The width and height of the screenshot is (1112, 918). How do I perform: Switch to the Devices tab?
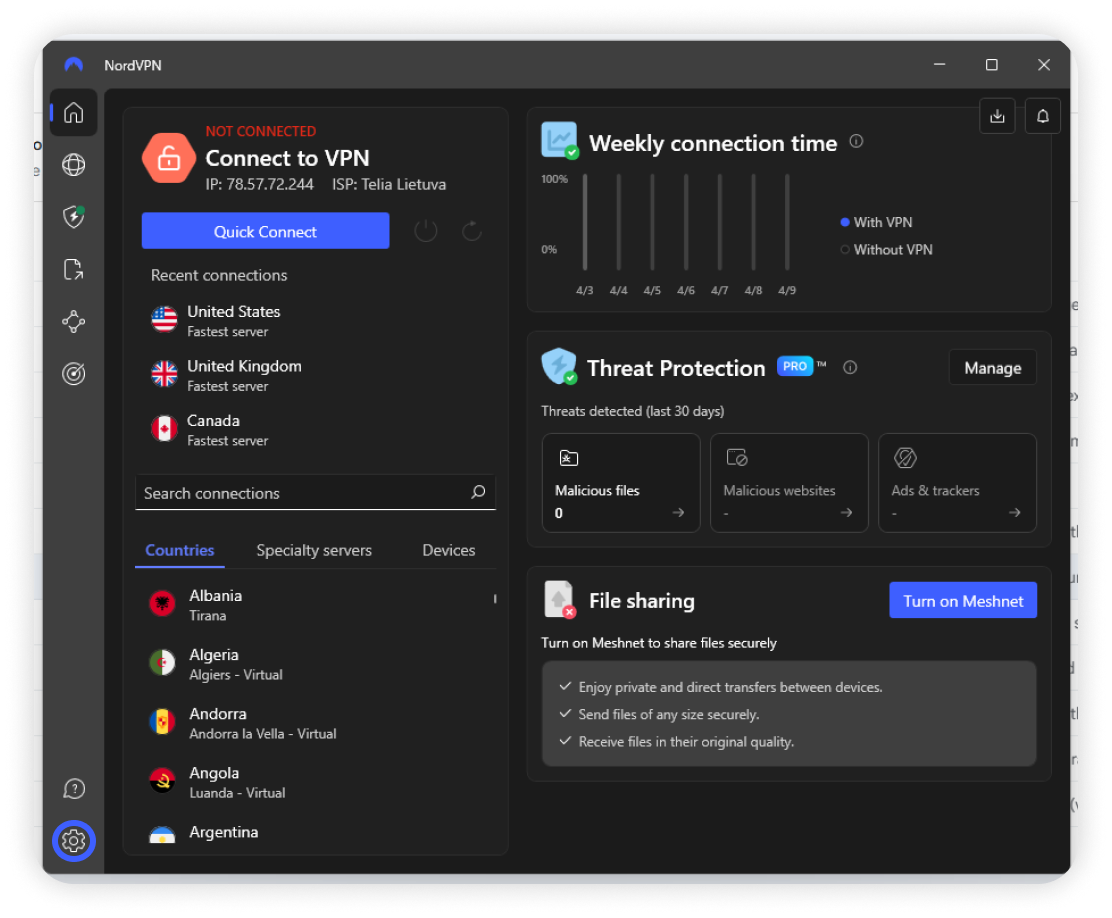pos(448,550)
